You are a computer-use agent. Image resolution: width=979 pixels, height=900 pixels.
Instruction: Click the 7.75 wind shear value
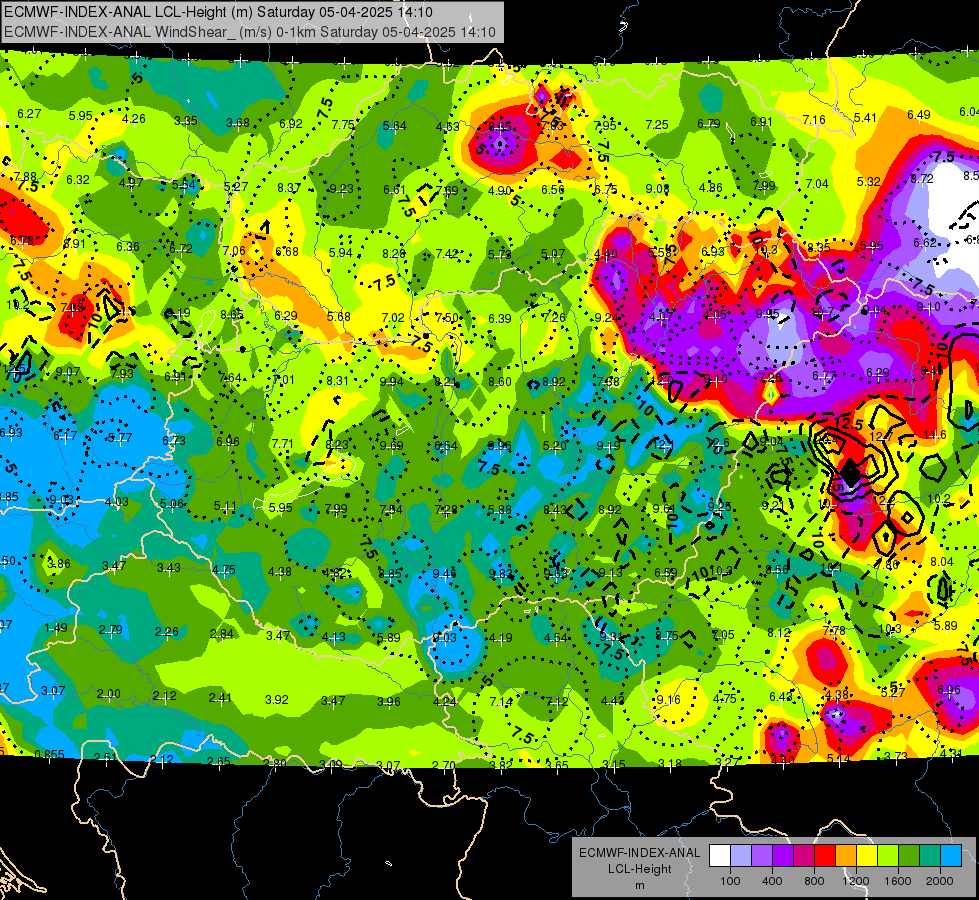click(343, 125)
